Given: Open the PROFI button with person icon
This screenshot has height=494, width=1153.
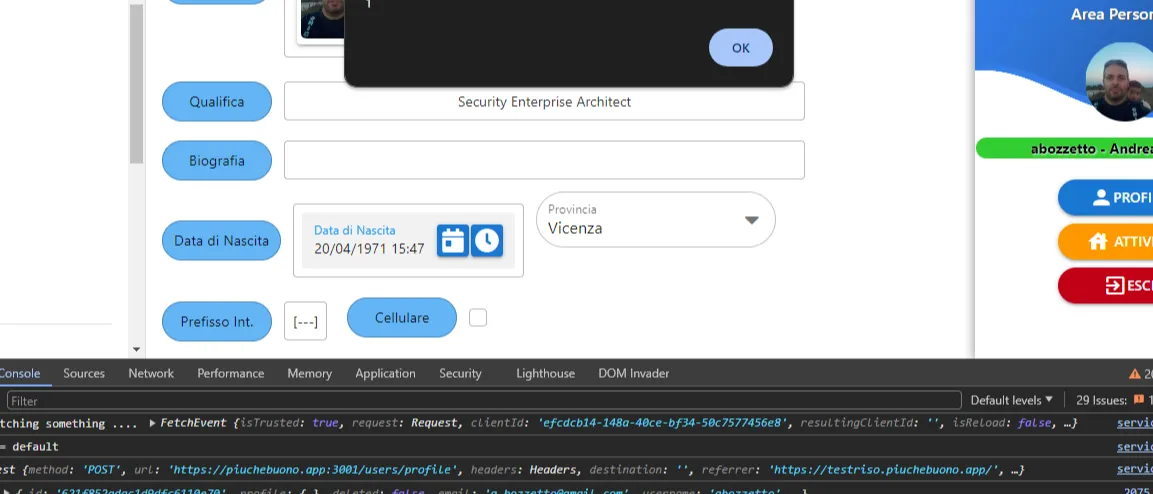Looking at the screenshot, I should click(x=1105, y=198).
